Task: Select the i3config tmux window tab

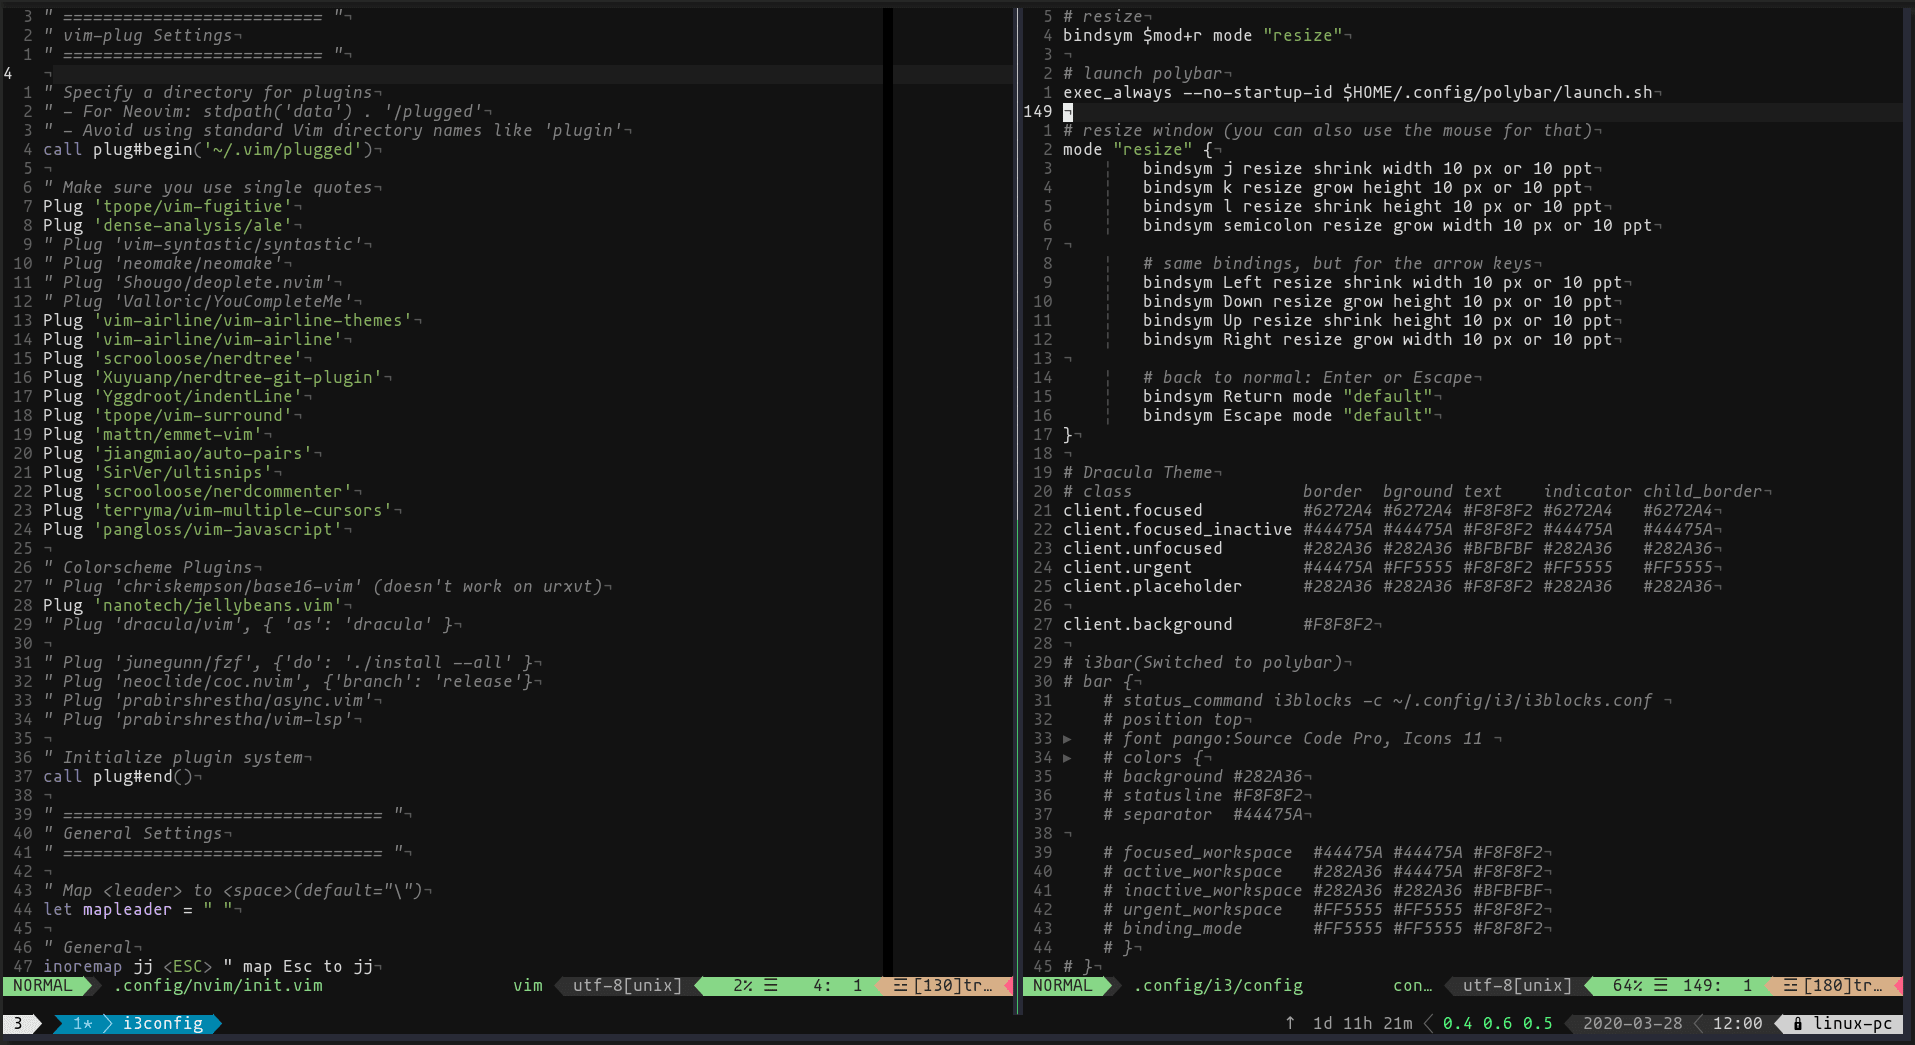Action: click(162, 1024)
